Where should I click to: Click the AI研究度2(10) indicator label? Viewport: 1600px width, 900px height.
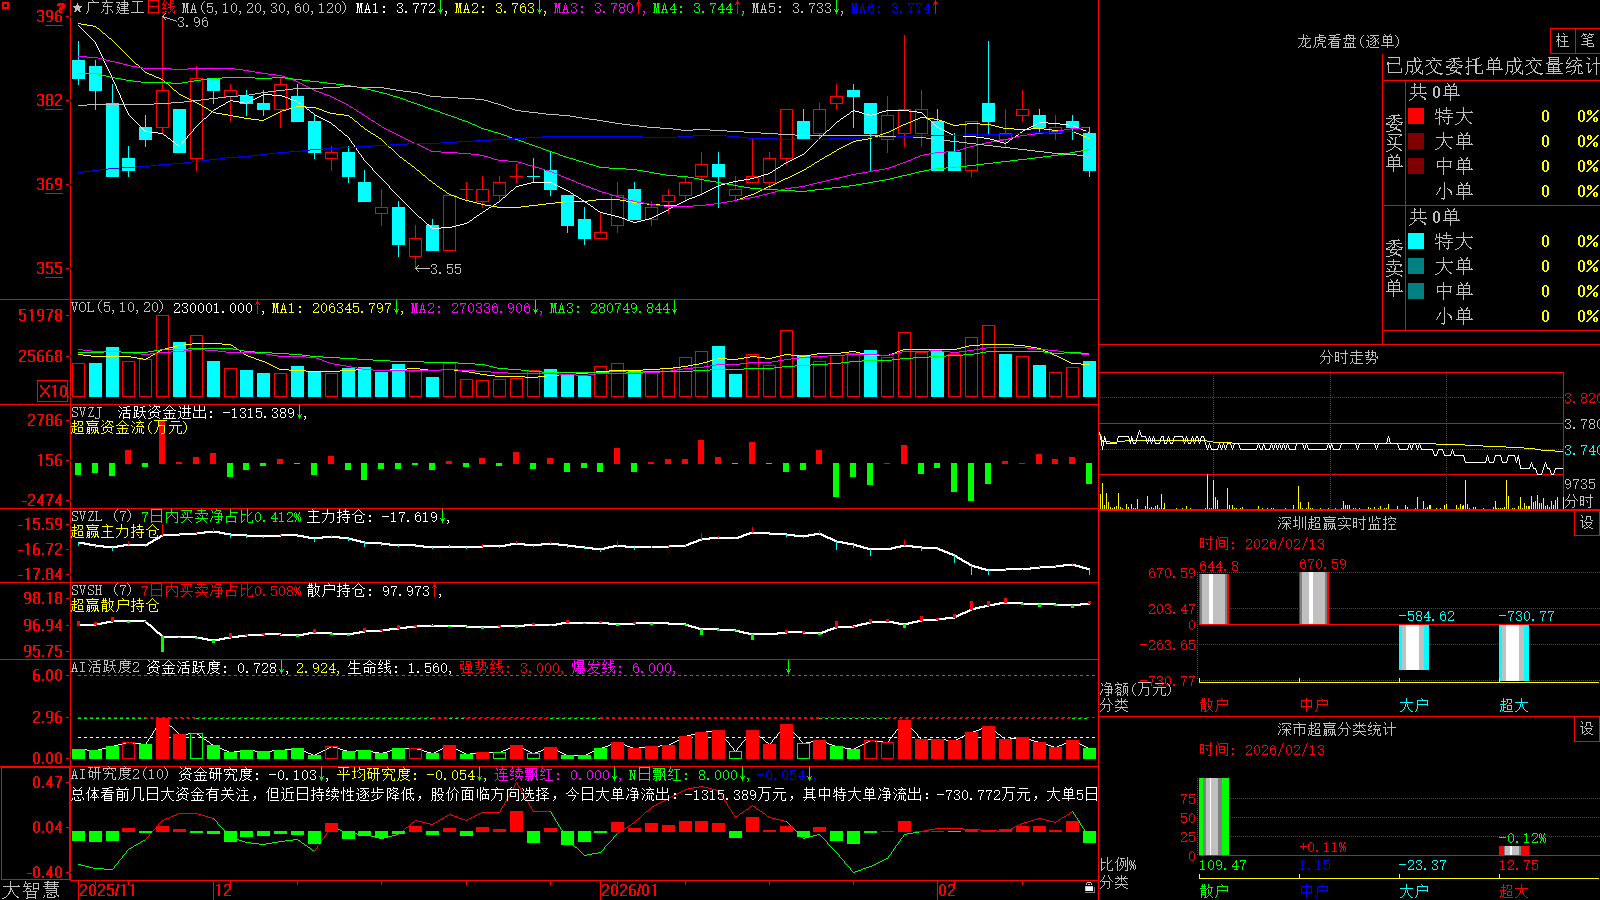coord(121,775)
